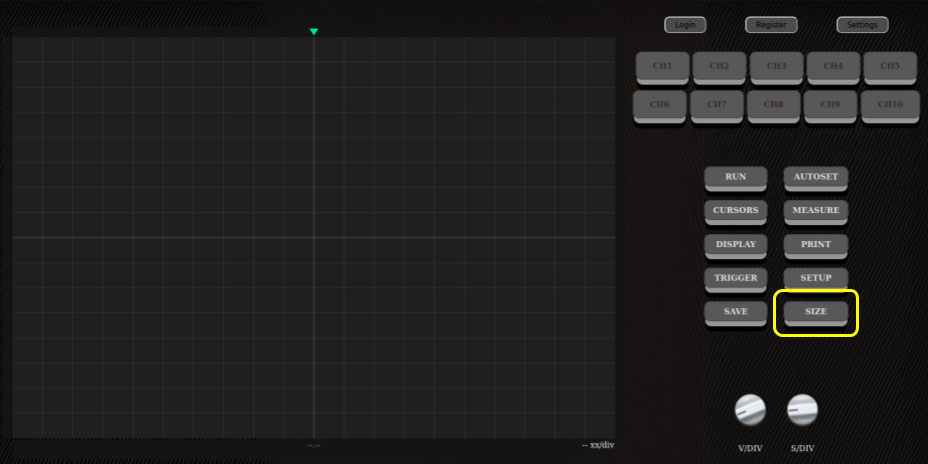Click the xx/div readout text
The width and height of the screenshot is (928, 464).
598,444
